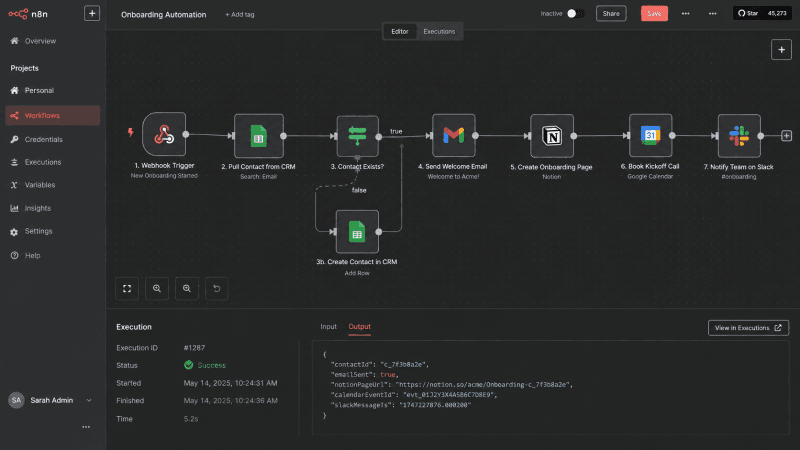Select the Notify Team on Slack node
This screenshot has width=800, height=450.
739,136
